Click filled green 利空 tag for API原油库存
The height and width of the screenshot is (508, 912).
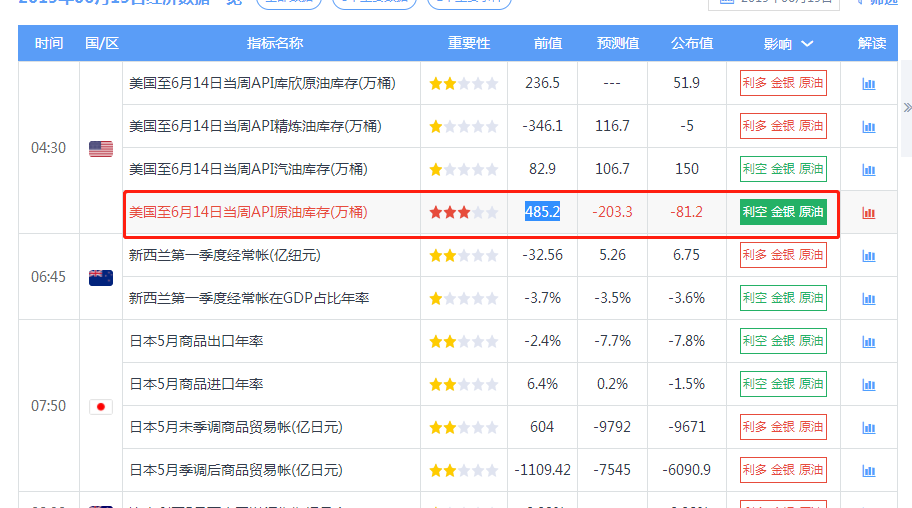click(783, 212)
